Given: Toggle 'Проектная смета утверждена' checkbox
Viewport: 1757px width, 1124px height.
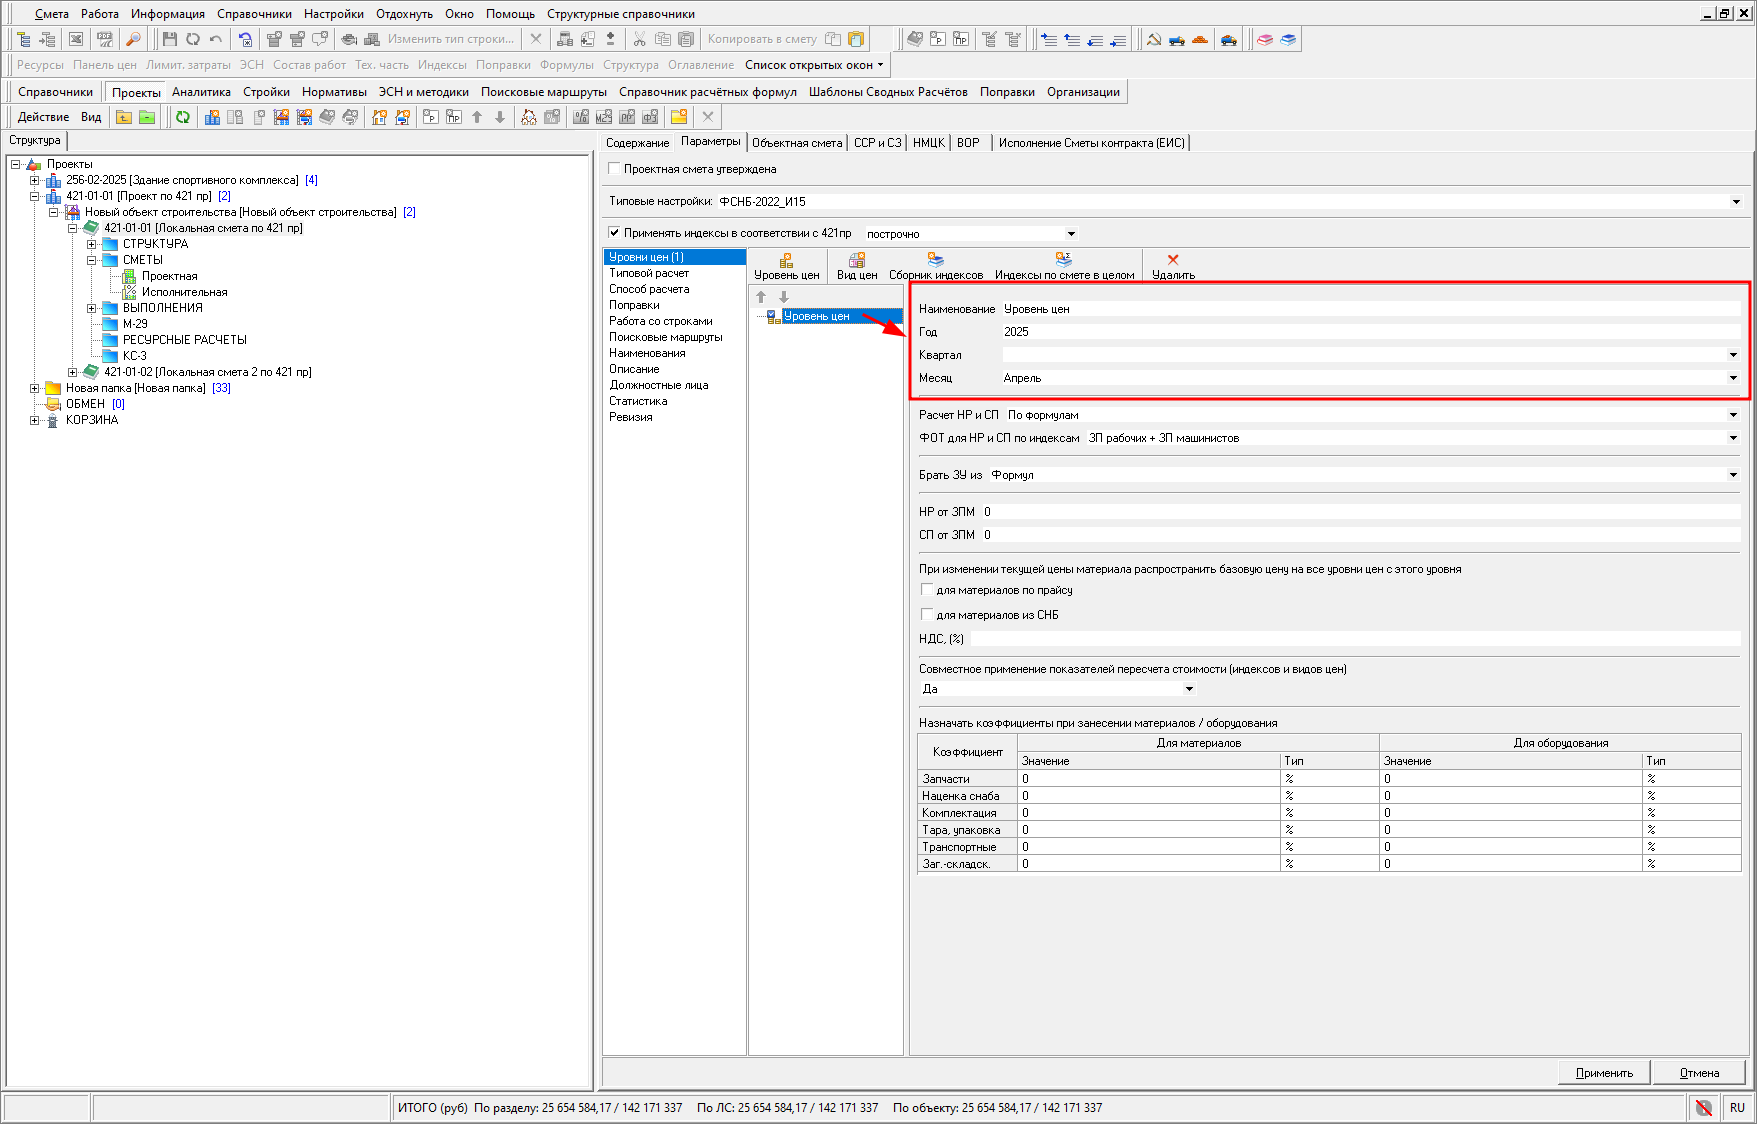Looking at the screenshot, I should [x=614, y=169].
